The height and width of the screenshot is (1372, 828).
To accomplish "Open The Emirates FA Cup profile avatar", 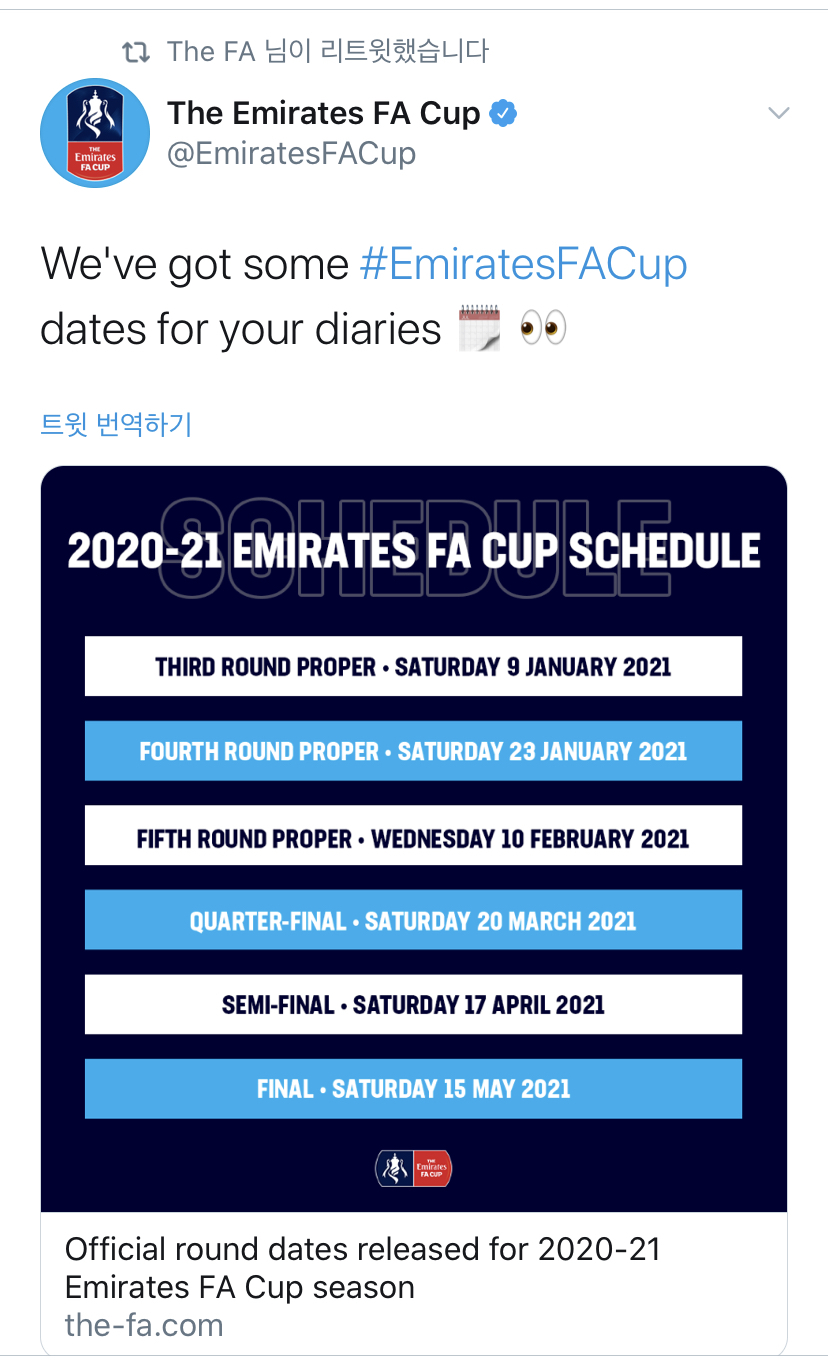I will (x=95, y=133).
